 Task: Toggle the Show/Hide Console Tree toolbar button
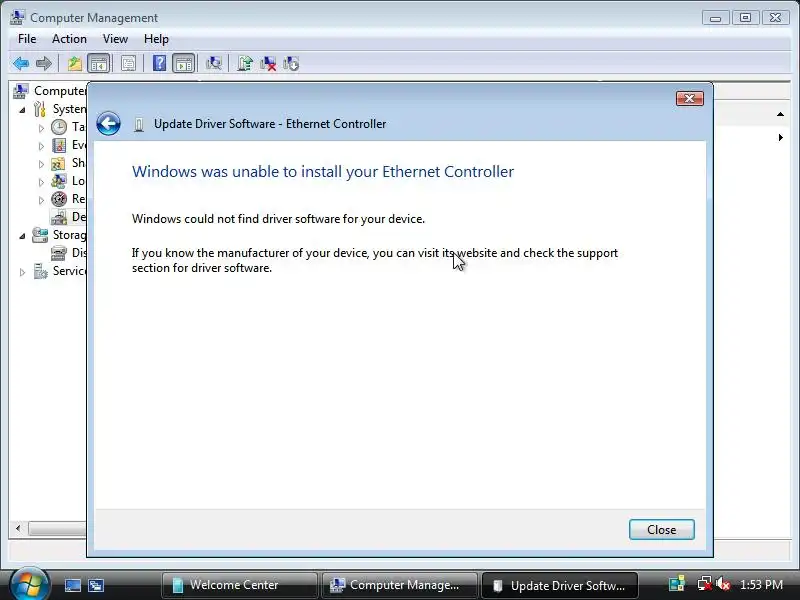98,64
